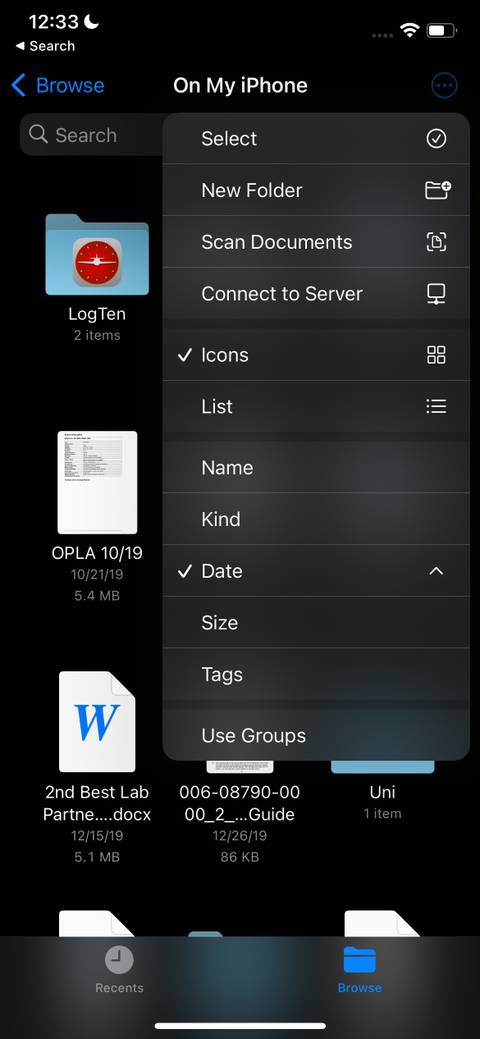Tap the 2 items label under LogTen
The image size is (480, 1039).
pyautogui.click(x=97, y=335)
